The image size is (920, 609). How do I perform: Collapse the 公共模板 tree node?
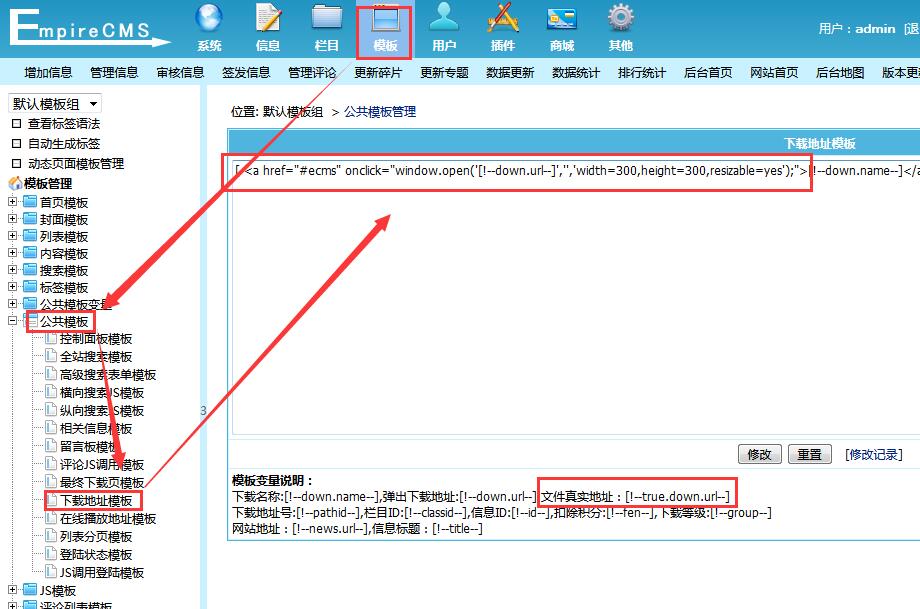click(x=13, y=322)
